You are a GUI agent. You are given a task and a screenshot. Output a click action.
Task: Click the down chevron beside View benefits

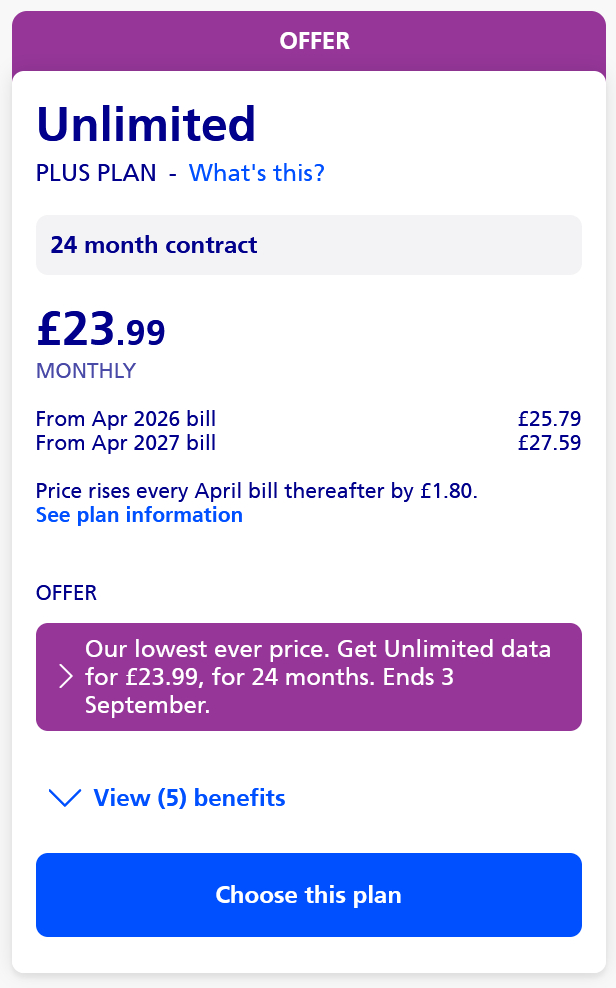pyautogui.click(x=65, y=798)
